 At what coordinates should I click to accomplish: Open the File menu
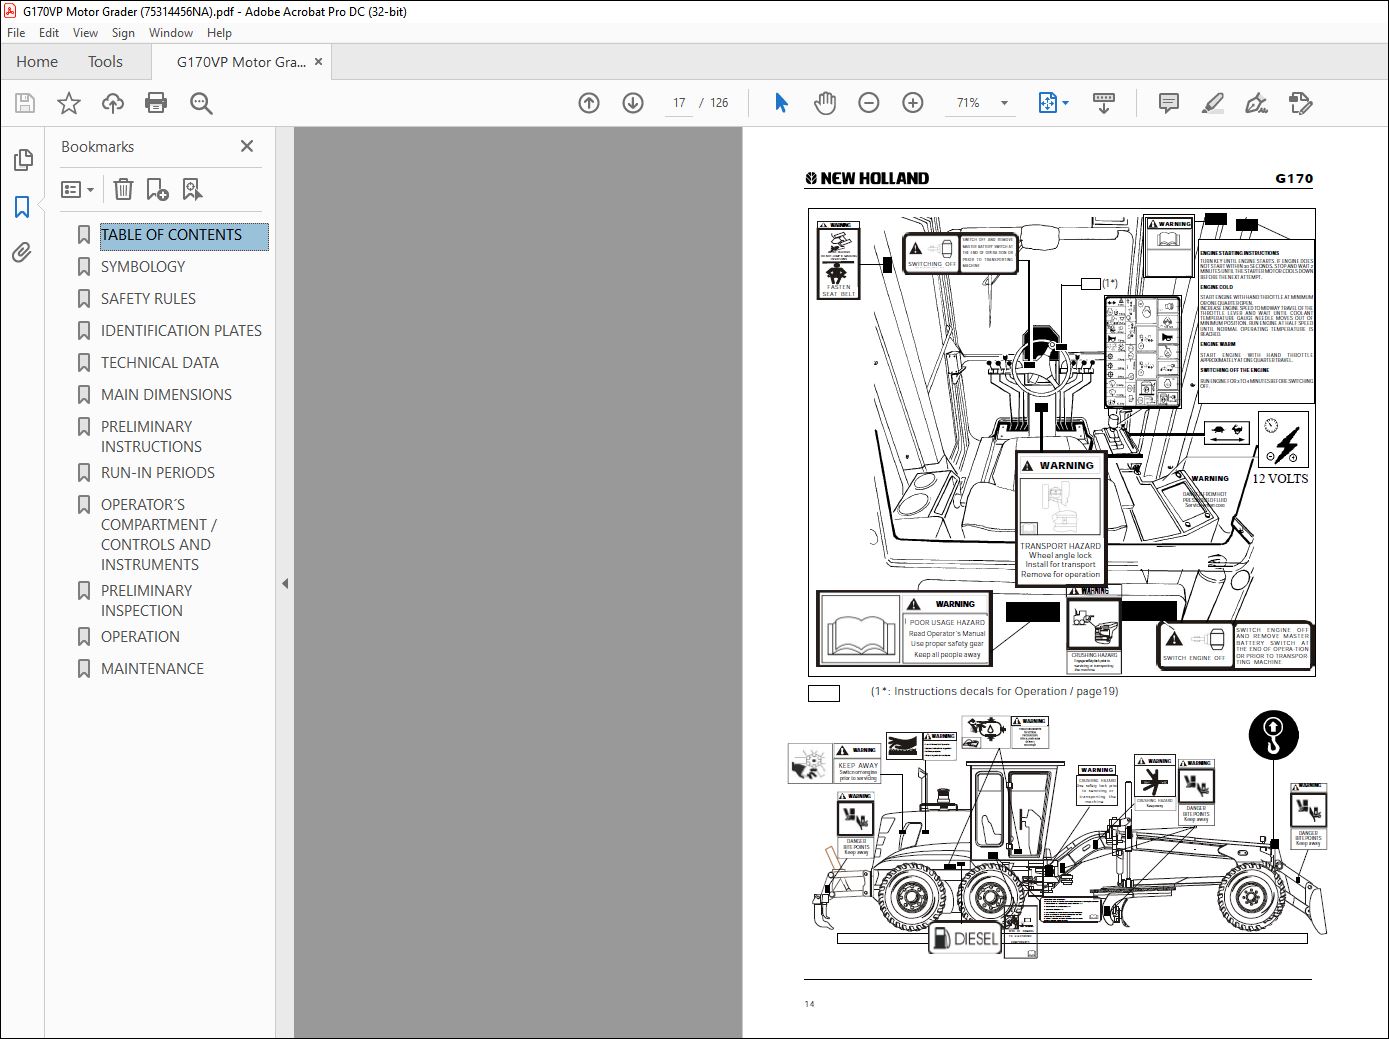(x=16, y=33)
